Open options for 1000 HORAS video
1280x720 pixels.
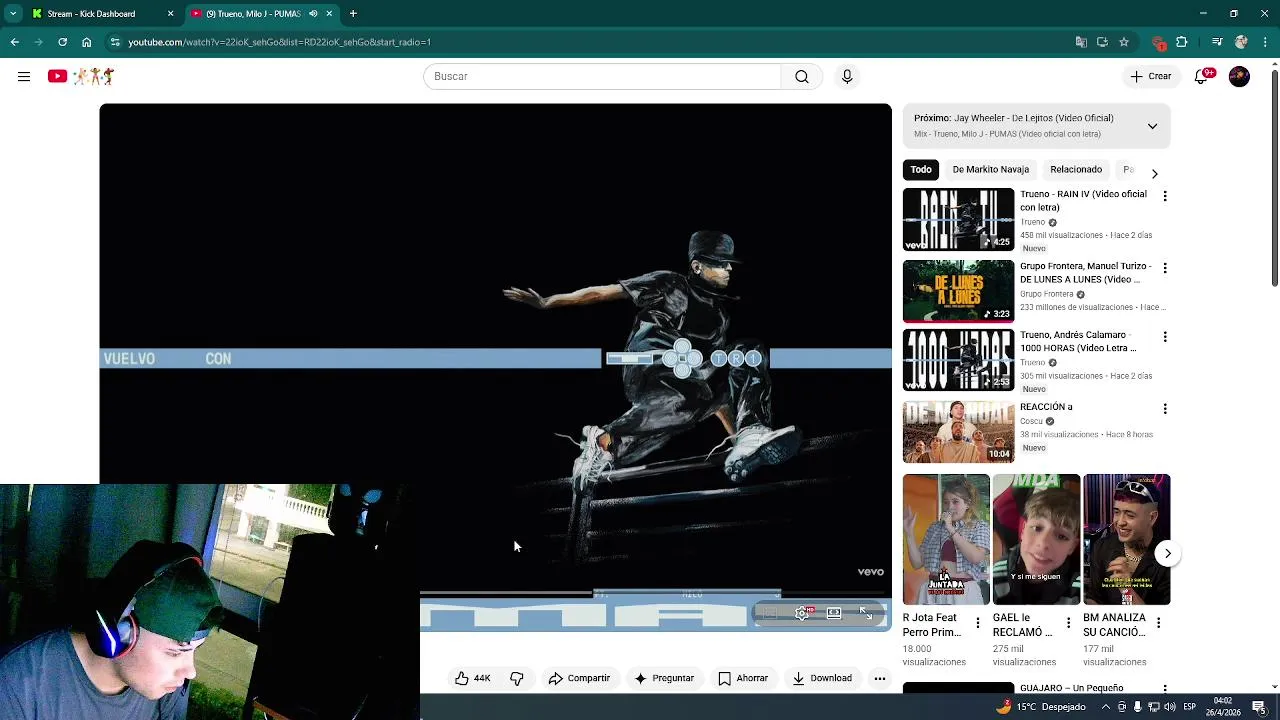click(1164, 337)
